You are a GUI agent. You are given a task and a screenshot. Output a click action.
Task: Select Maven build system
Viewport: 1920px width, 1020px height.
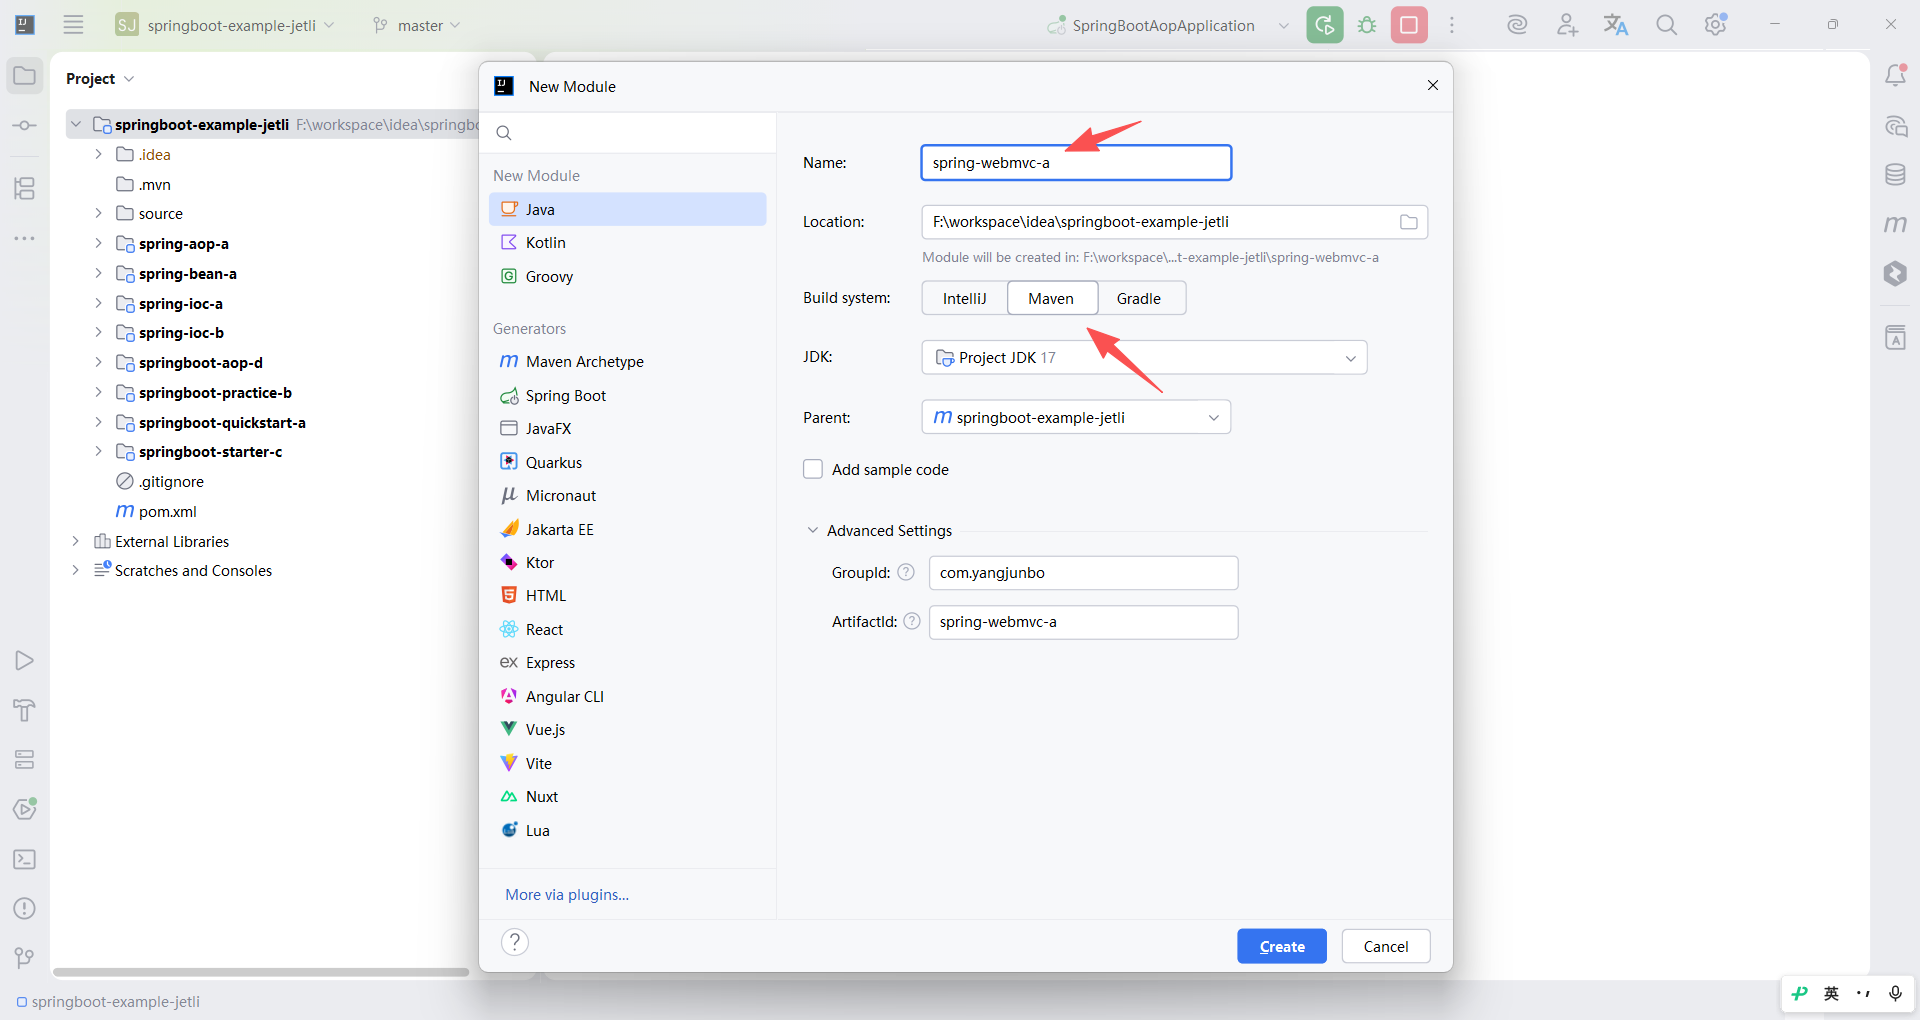pos(1052,298)
